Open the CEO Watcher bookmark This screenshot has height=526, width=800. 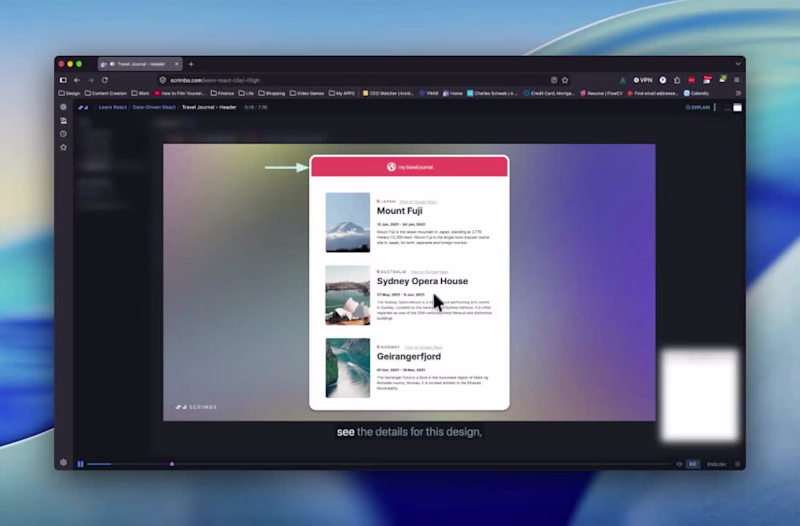click(388, 93)
